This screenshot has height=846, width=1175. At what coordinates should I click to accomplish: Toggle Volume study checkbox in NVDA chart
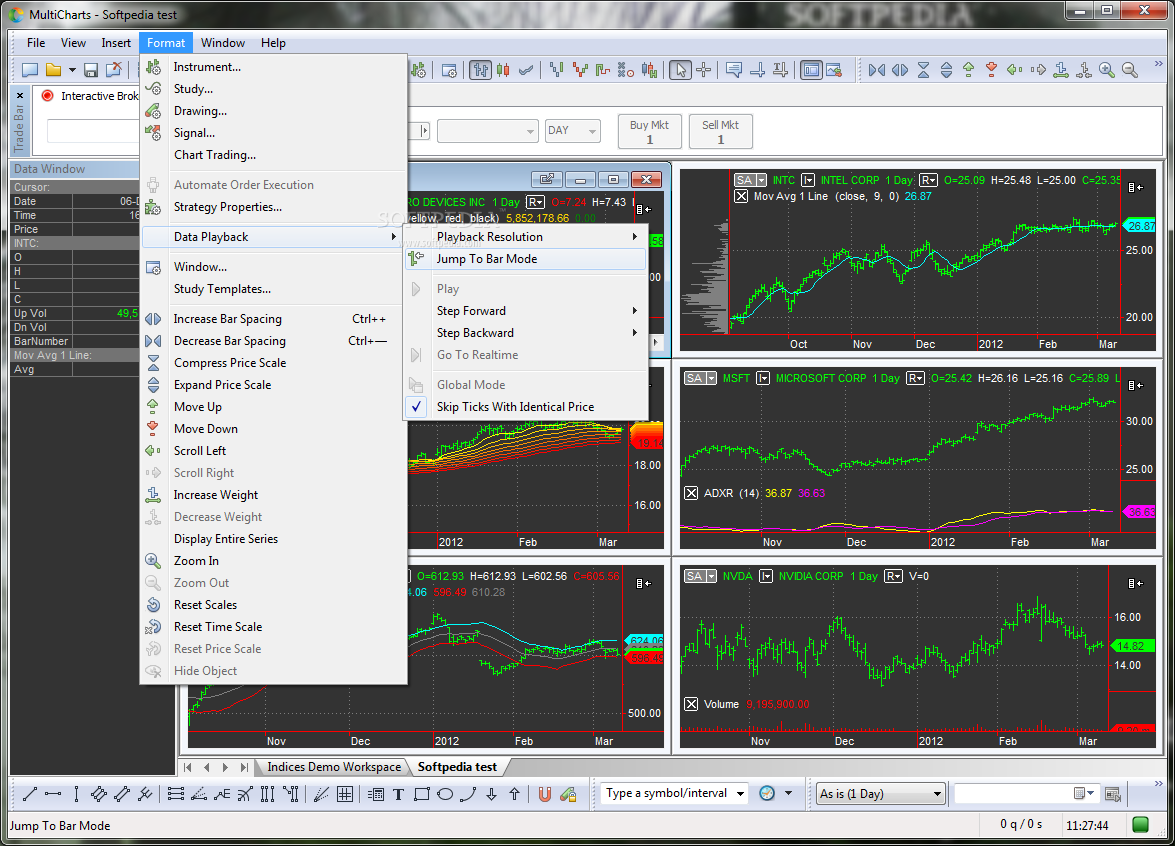click(691, 704)
